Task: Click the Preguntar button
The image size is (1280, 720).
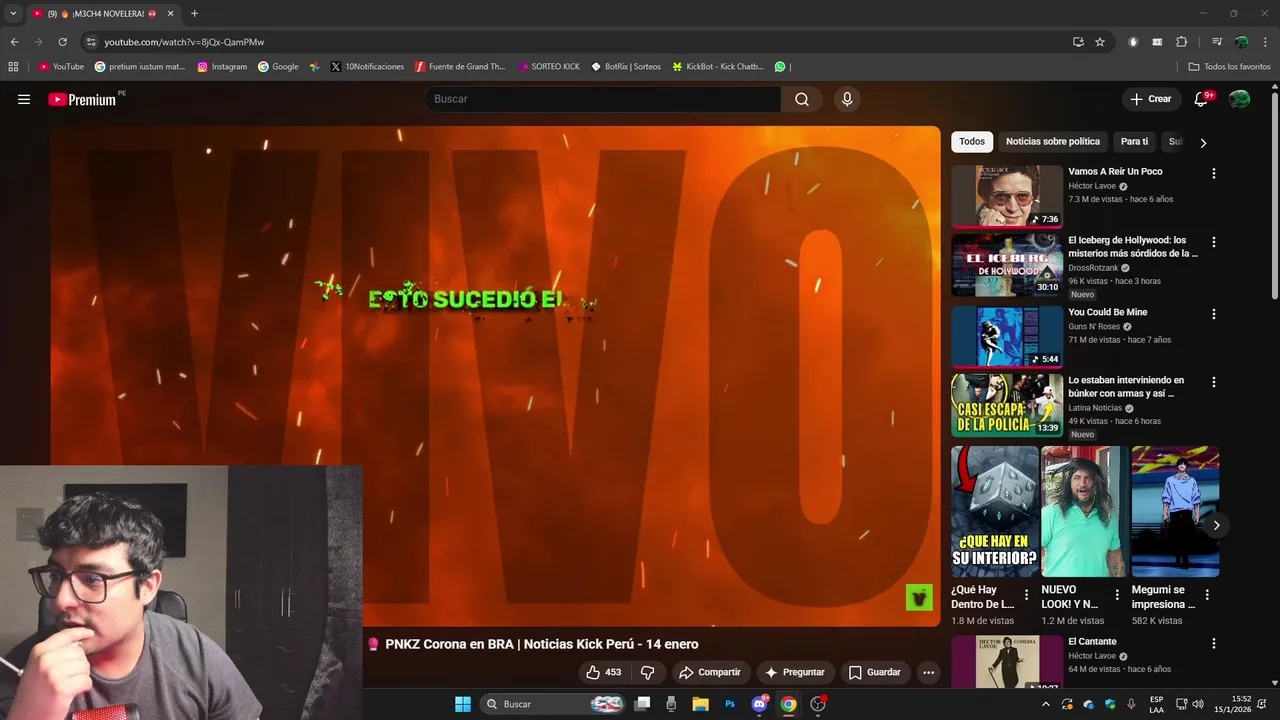Action: [x=794, y=672]
